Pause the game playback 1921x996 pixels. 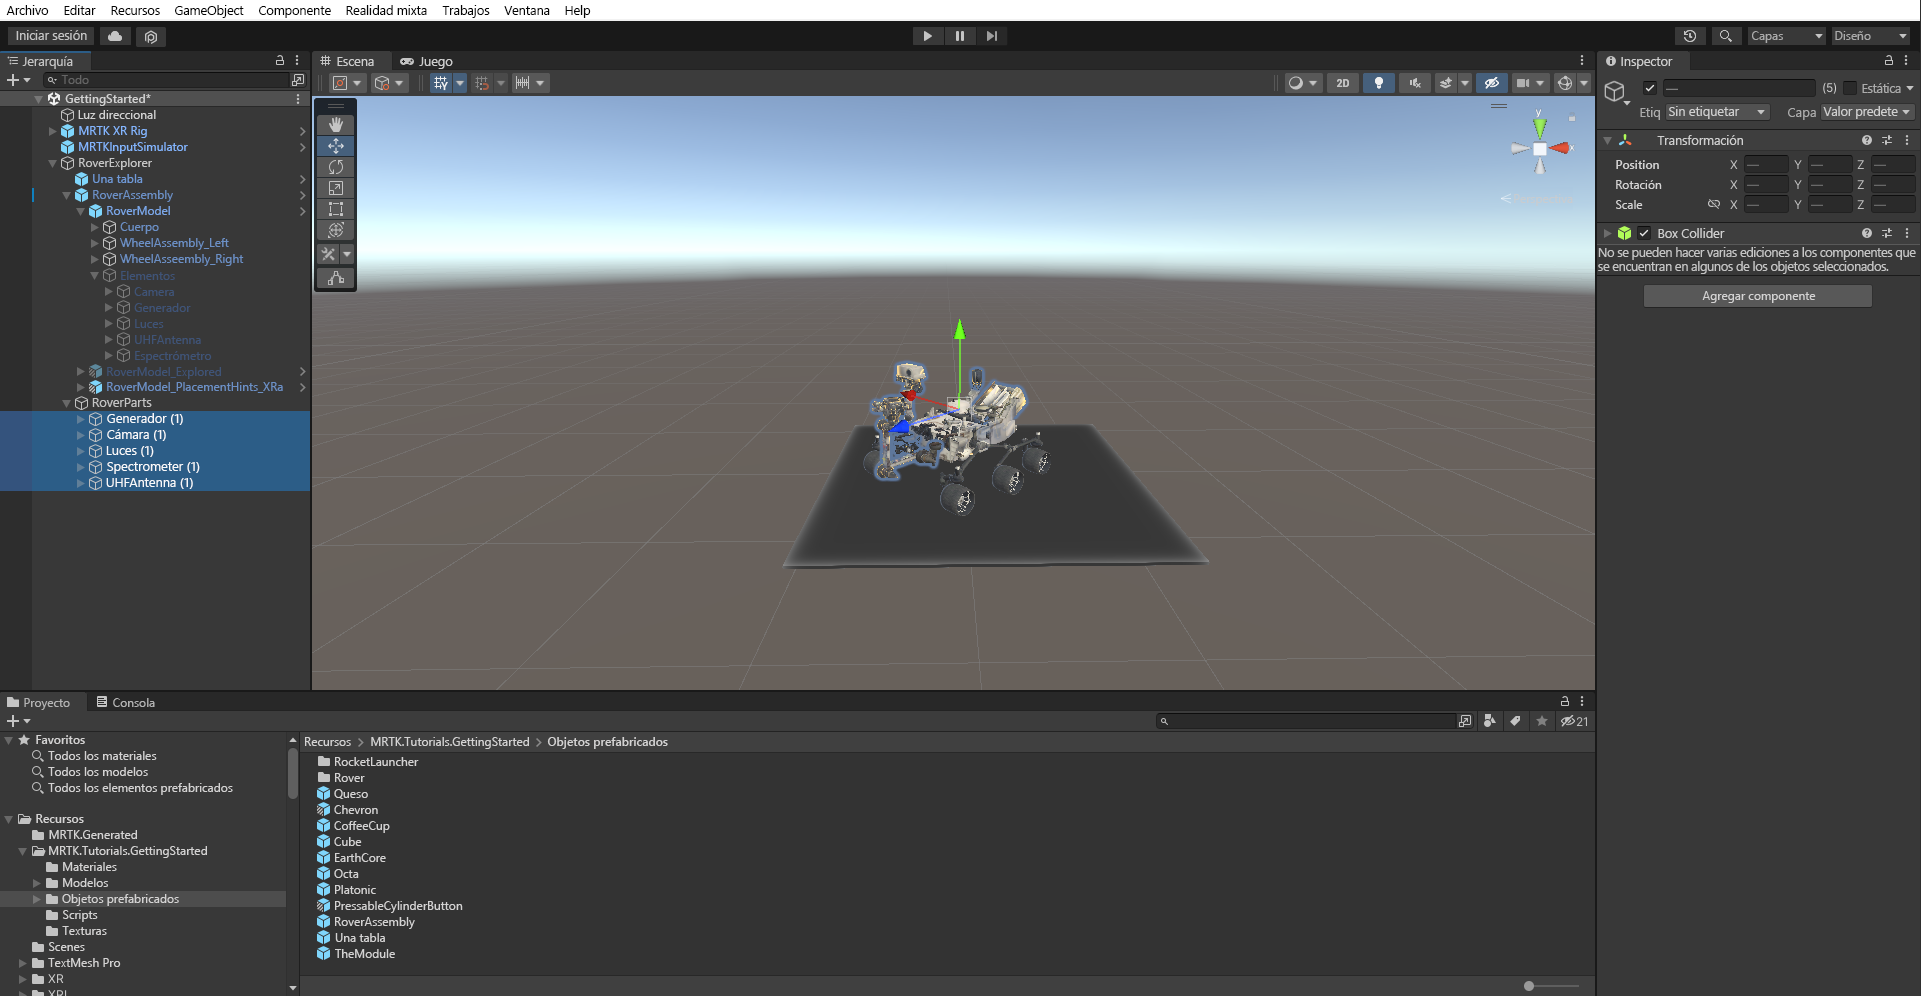coord(960,36)
